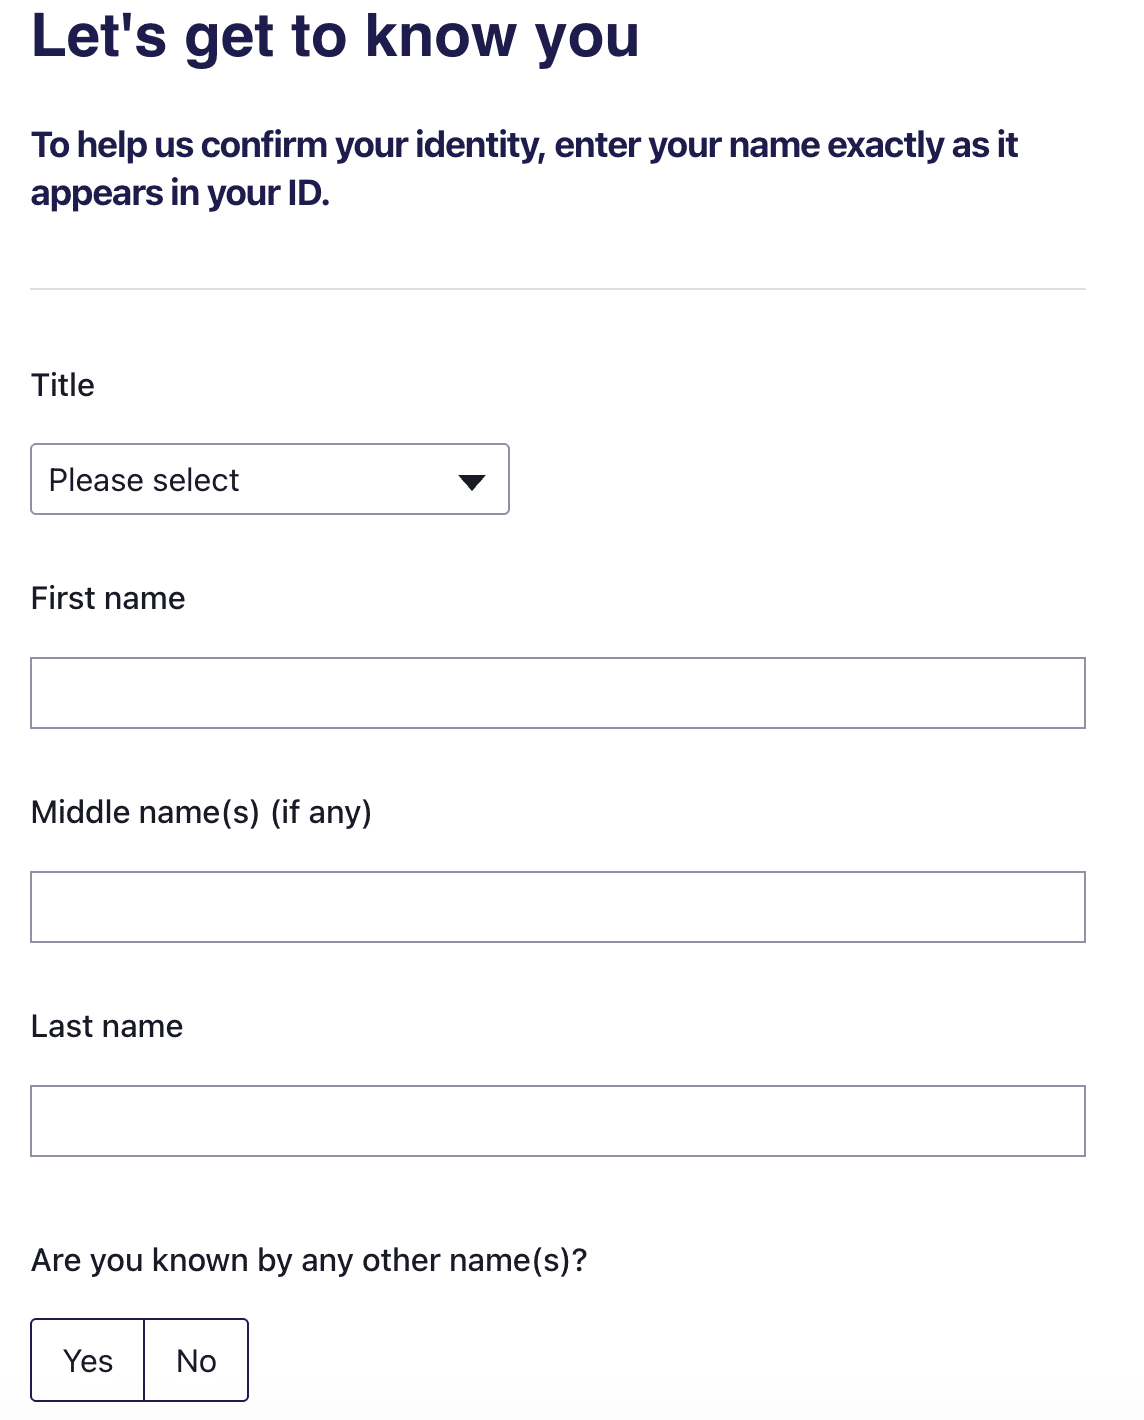Click the 'Are you known by any other name(s)?' question
Screen dimensions: 1144x1420
click(309, 1260)
